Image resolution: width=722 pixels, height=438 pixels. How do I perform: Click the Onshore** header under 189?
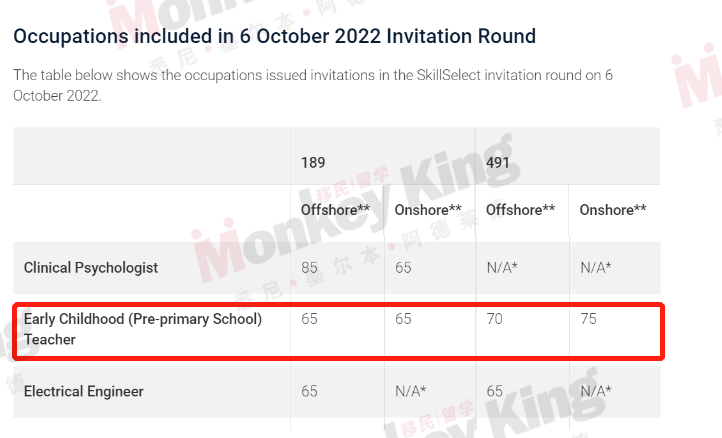click(x=428, y=210)
